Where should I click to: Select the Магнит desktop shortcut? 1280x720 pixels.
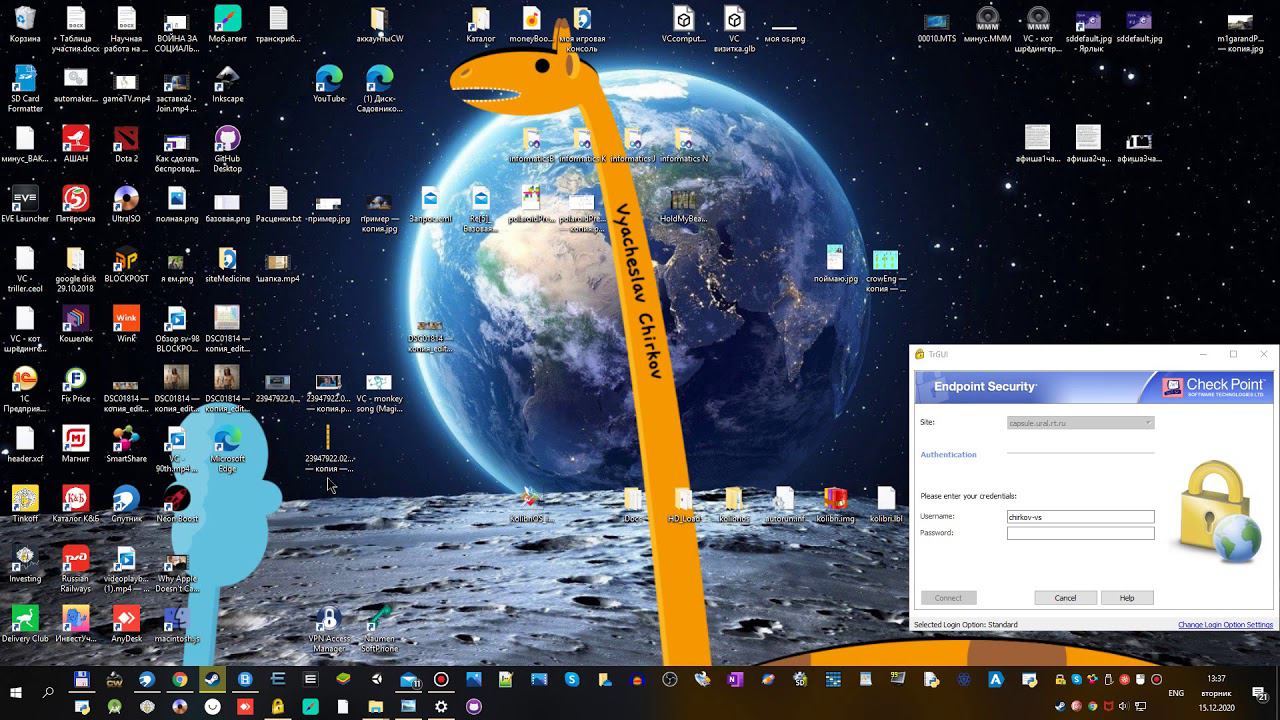tap(75, 445)
